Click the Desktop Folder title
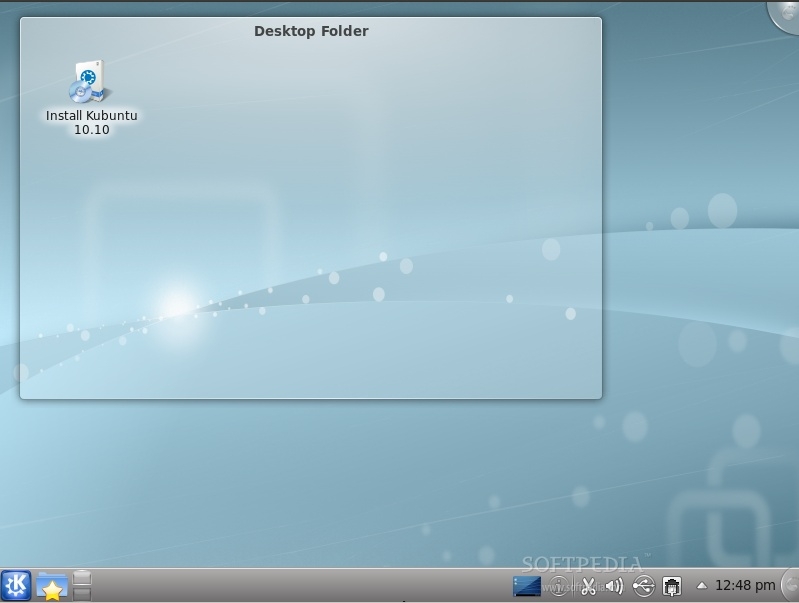 [311, 31]
